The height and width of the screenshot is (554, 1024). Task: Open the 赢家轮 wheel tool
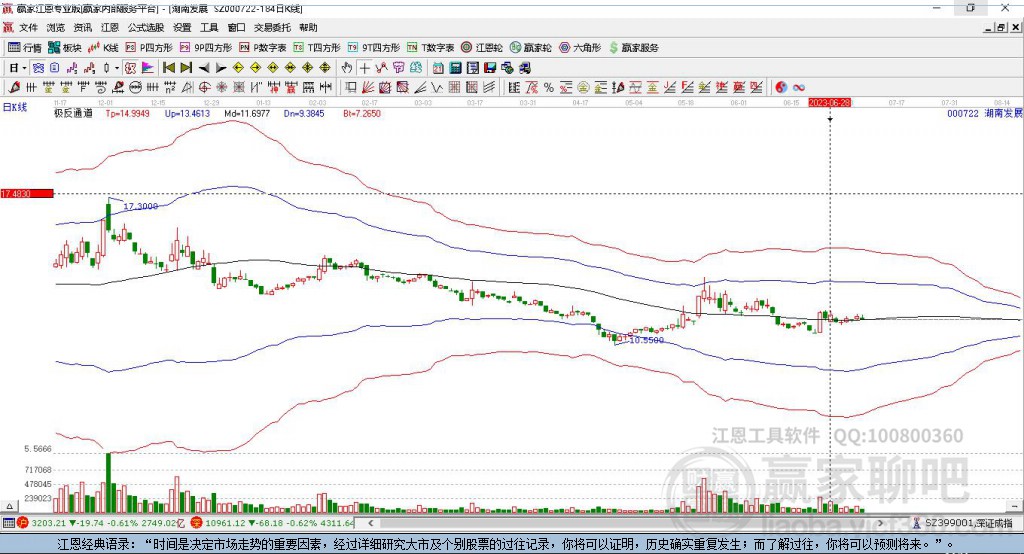click(530, 48)
